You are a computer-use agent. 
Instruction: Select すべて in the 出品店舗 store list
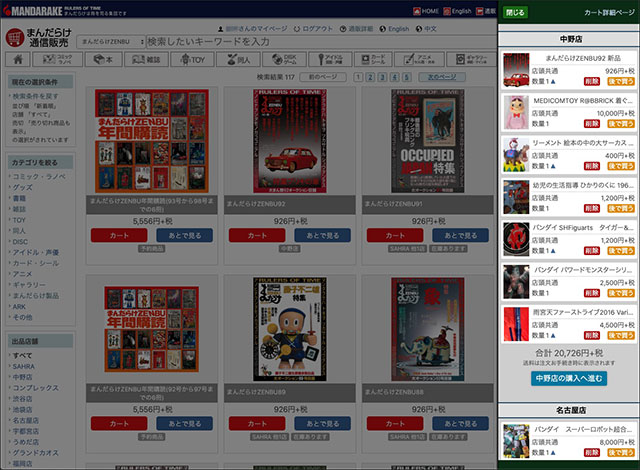[22, 355]
